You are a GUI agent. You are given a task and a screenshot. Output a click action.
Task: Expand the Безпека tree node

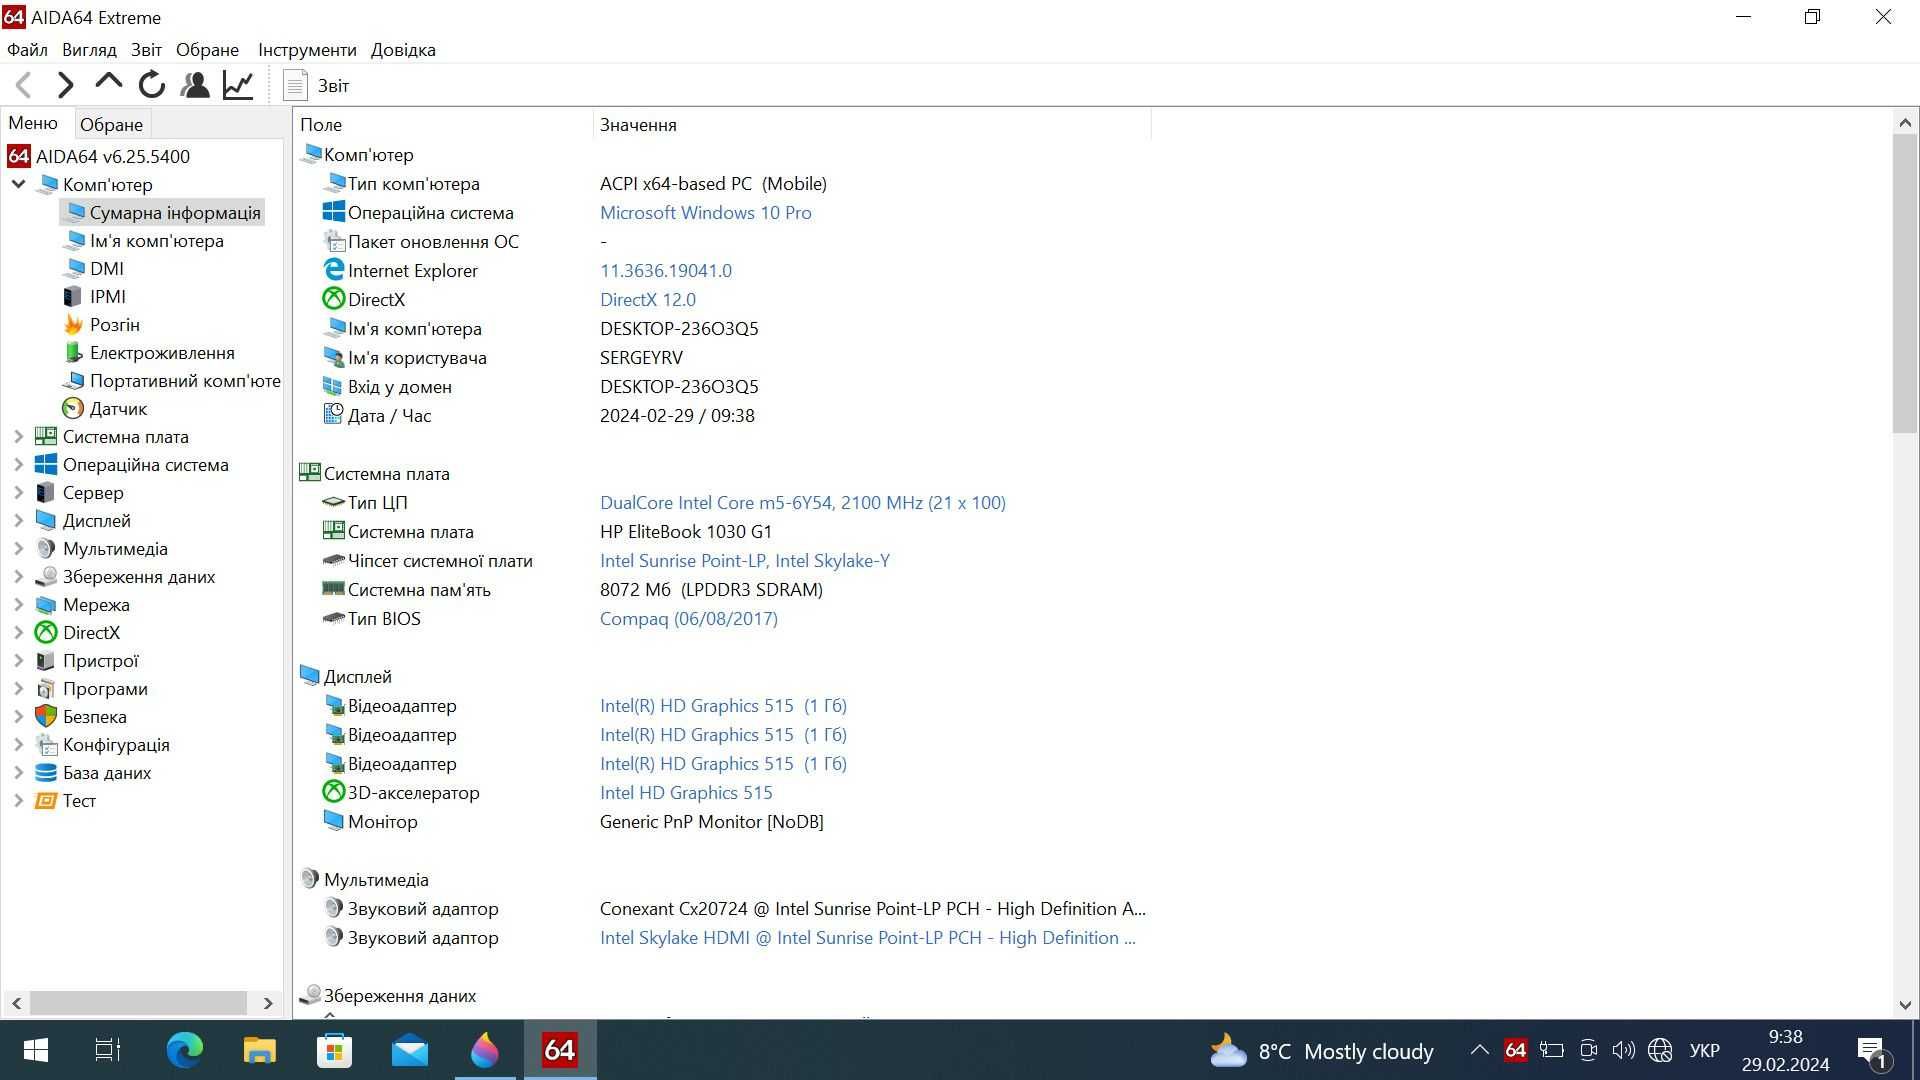(x=18, y=716)
